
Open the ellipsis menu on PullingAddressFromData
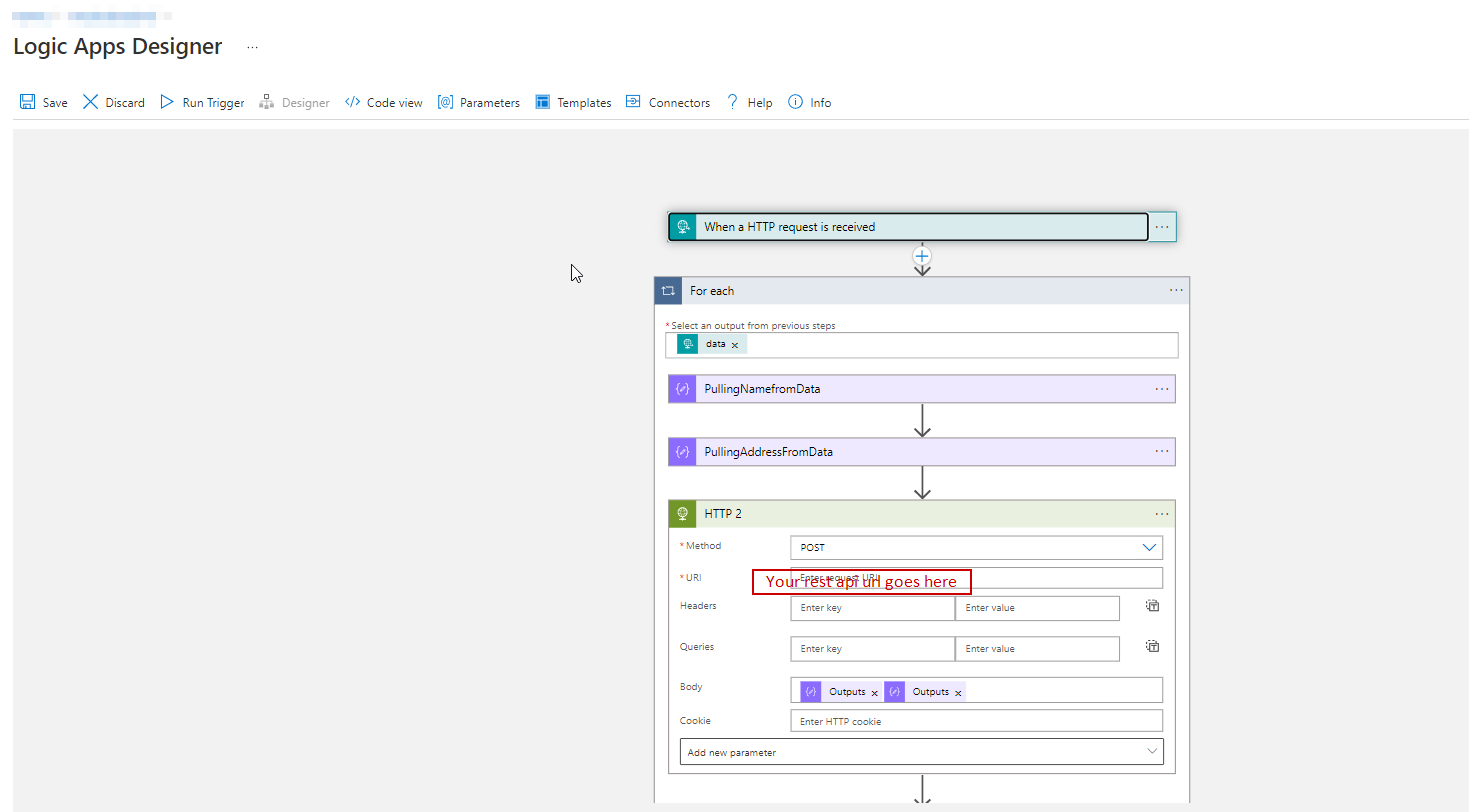[1162, 452]
